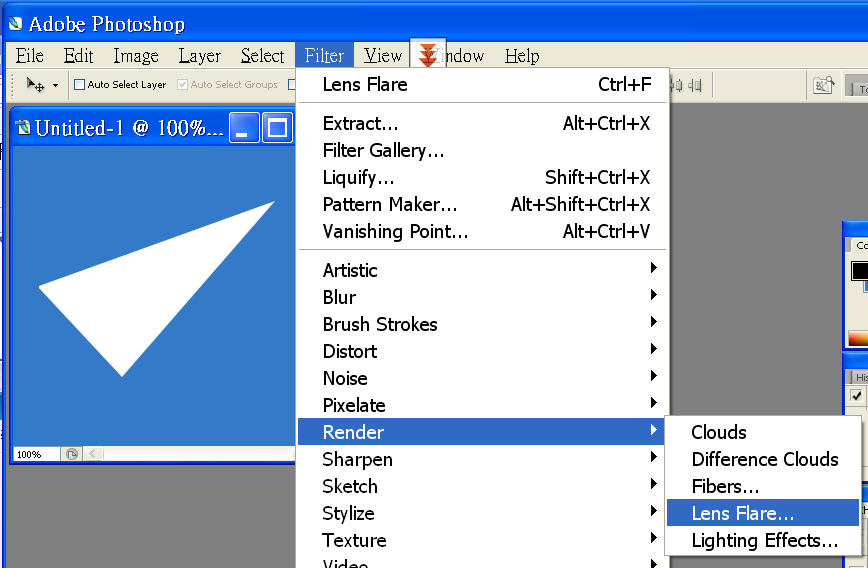Expand the Distort filter submenu
The height and width of the screenshot is (568, 868).
482,352
